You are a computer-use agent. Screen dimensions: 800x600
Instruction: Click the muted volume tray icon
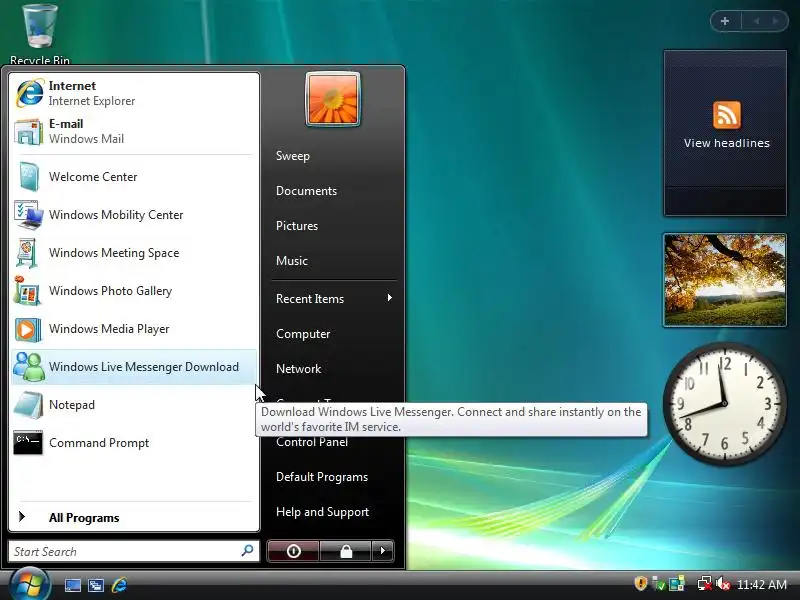(723, 584)
